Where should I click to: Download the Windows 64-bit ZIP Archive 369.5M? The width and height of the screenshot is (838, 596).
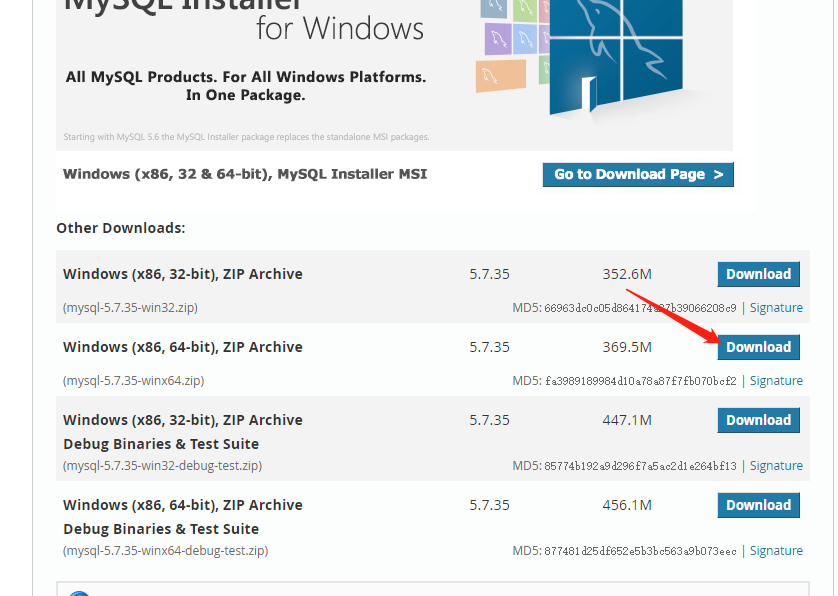(x=758, y=347)
